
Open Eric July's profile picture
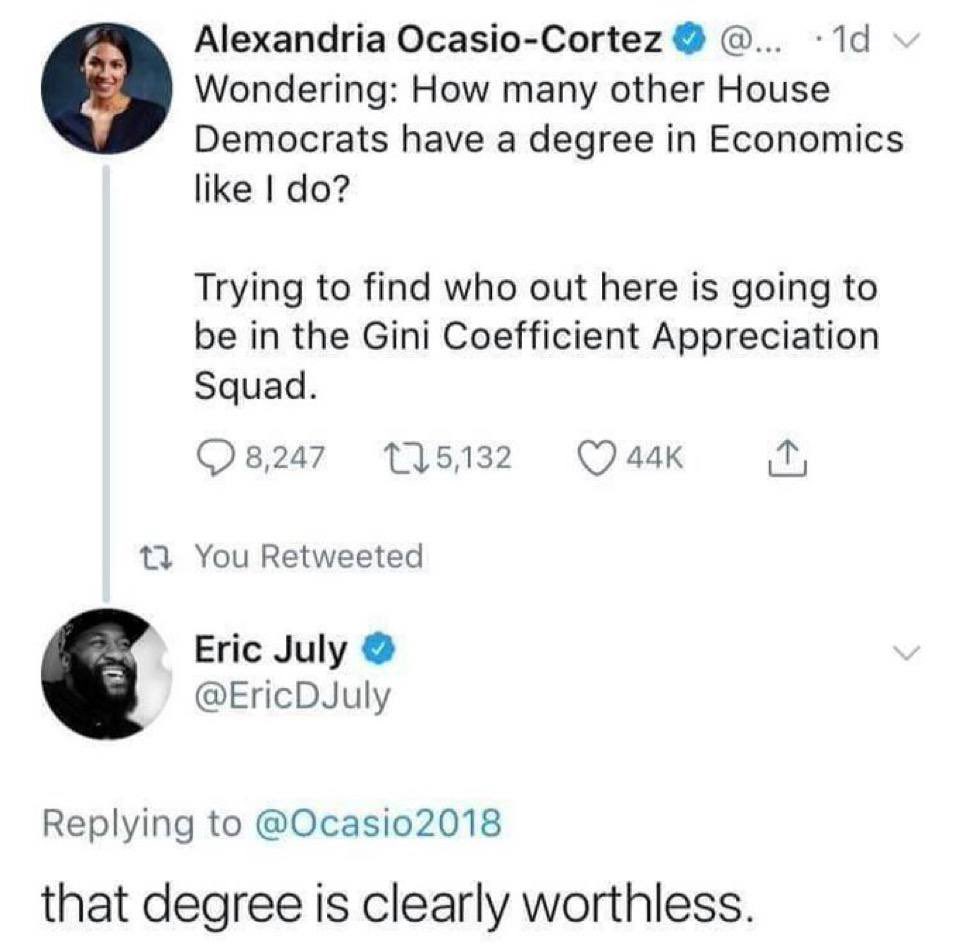[105, 673]
